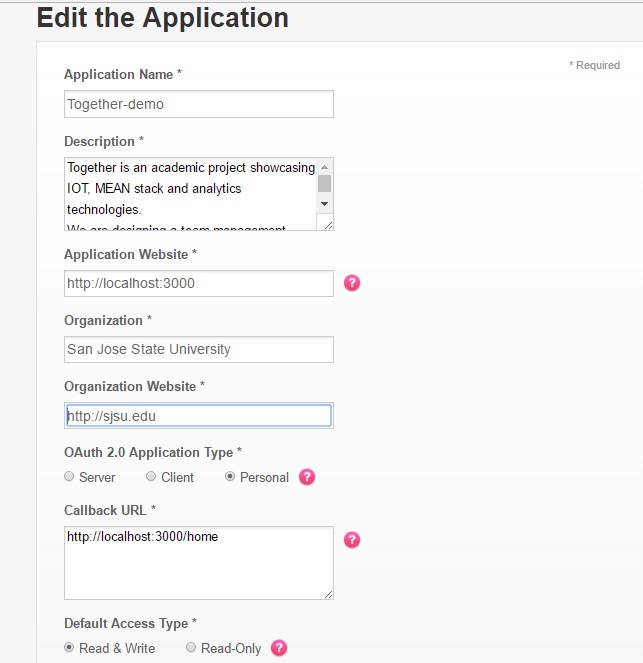Select the Personal application type
This screenshot has width=643, height=663.
pos(230,477)
